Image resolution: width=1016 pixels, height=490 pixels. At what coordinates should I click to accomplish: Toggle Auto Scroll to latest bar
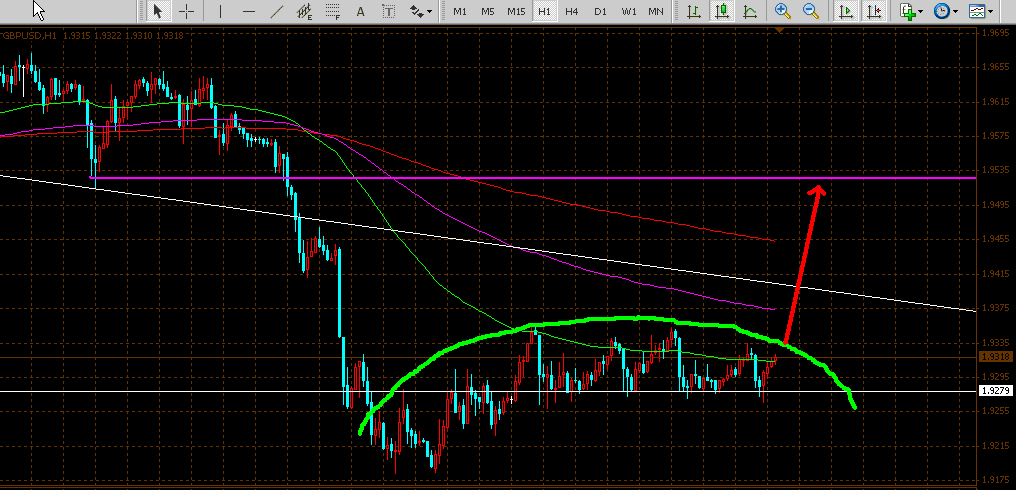[x=845, y=11]
